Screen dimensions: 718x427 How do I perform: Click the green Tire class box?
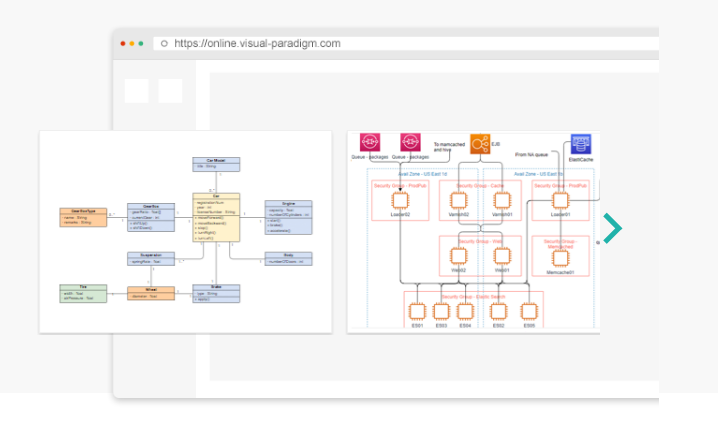click(x=83, y=292)
